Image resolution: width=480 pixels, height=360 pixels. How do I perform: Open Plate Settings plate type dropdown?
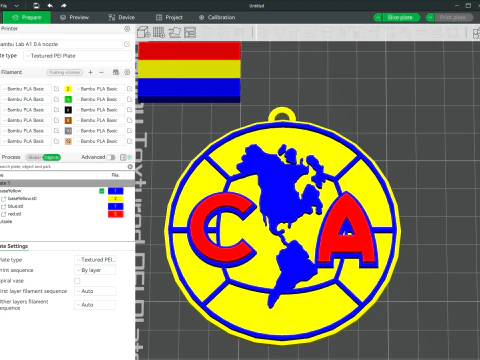point(95,259)
